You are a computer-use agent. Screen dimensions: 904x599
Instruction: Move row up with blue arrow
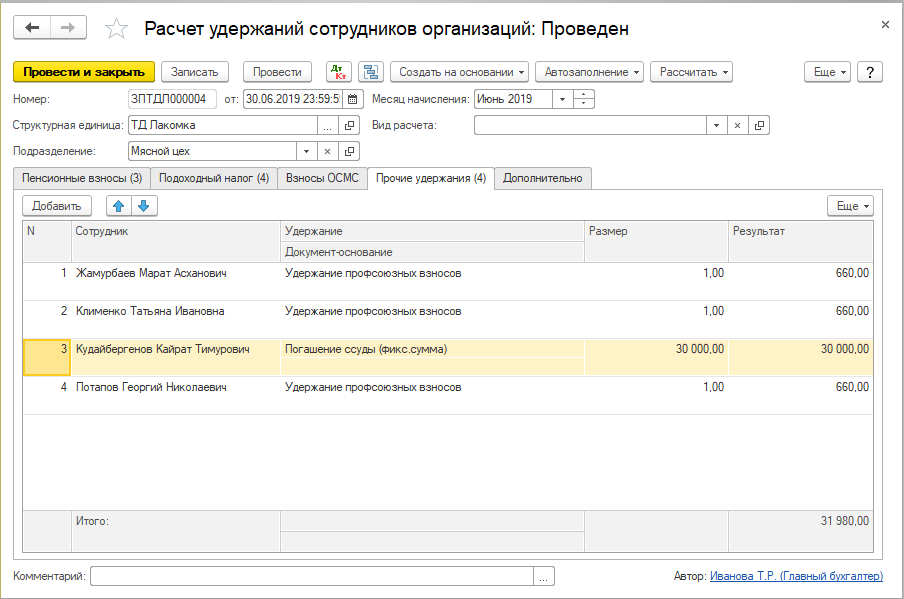click(x=119, y=206)
